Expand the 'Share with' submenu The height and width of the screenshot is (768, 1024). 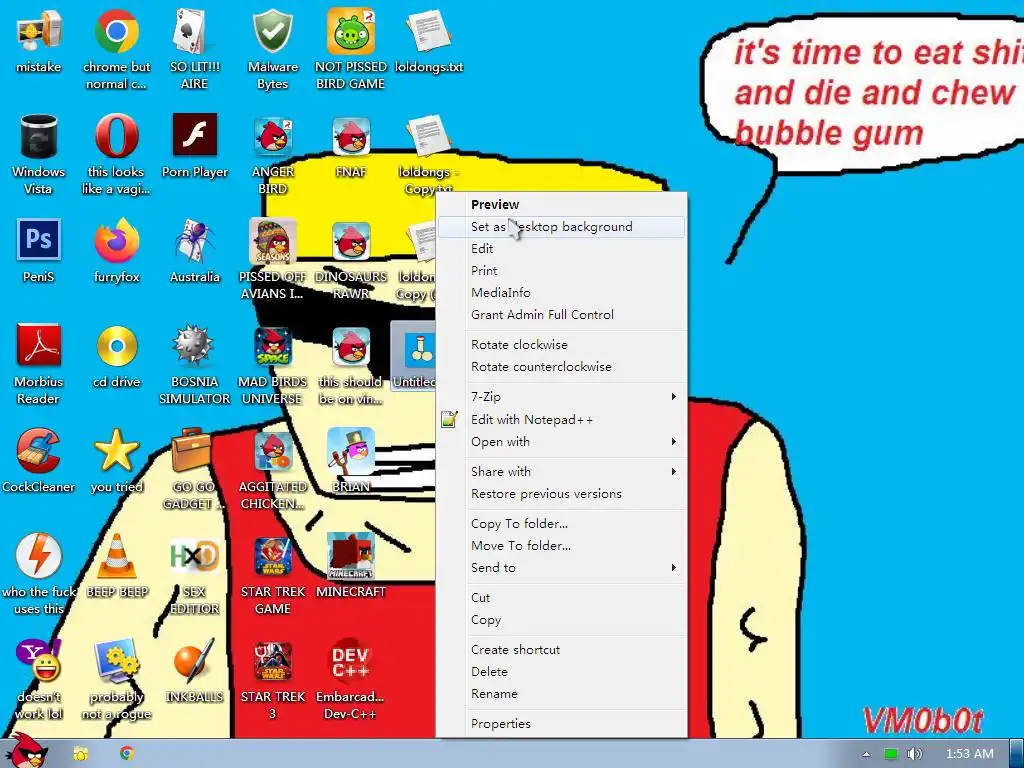561,472
